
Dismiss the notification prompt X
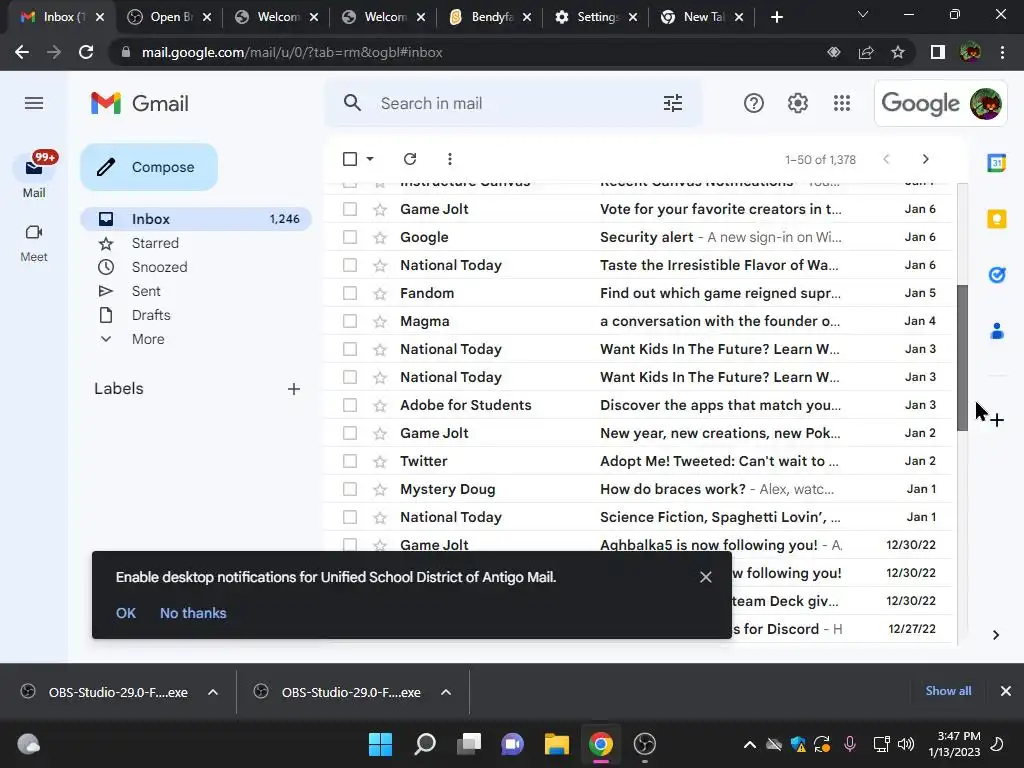pos(705,577)
